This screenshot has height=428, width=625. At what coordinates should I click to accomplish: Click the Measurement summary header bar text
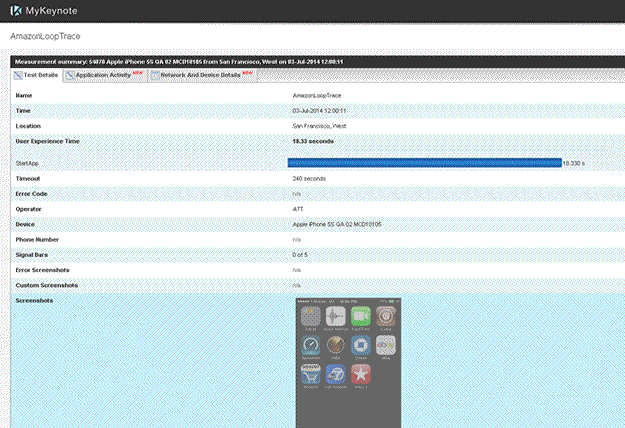[x=179, y=62]
